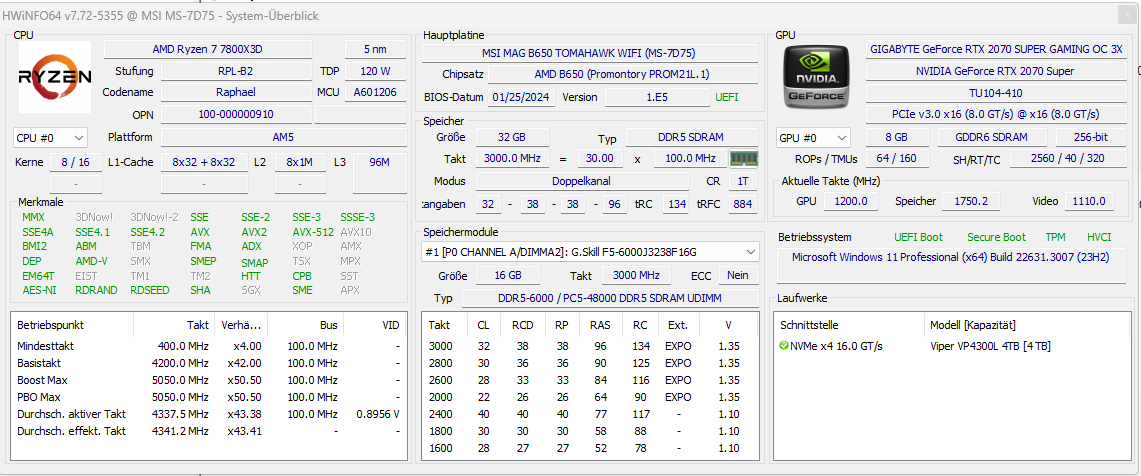The height and width of the screenshot is (476, 1141).
Task: Click the green check icon beside NVMe x4
Action: click(784, 346)
